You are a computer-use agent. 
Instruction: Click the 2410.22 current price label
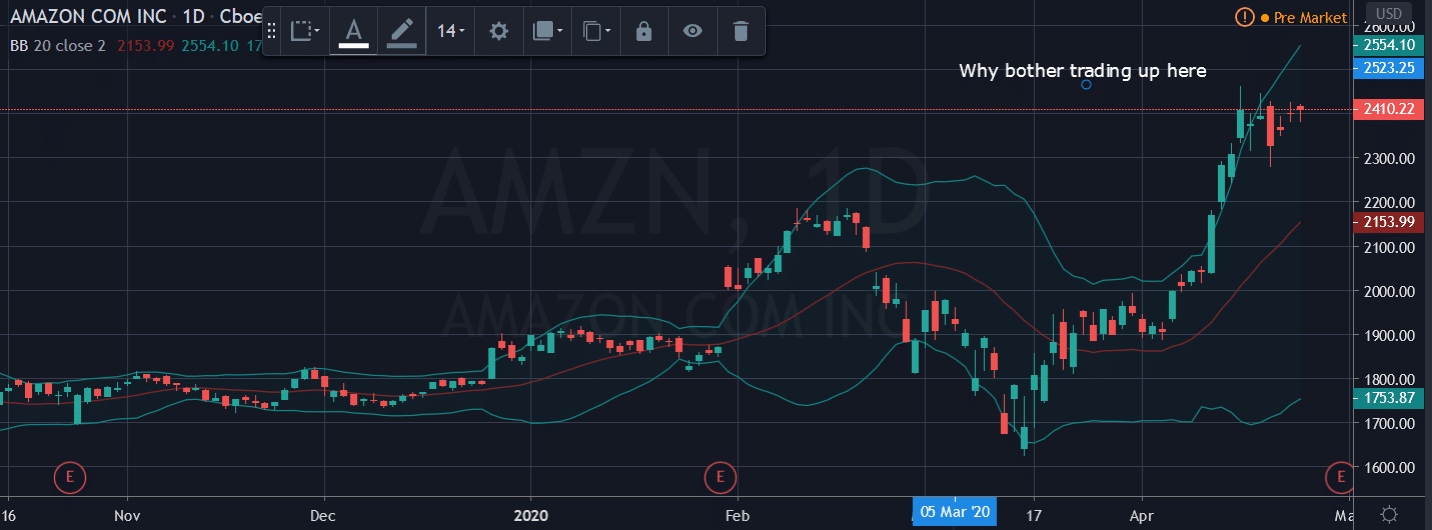[x=1389, y=109]
